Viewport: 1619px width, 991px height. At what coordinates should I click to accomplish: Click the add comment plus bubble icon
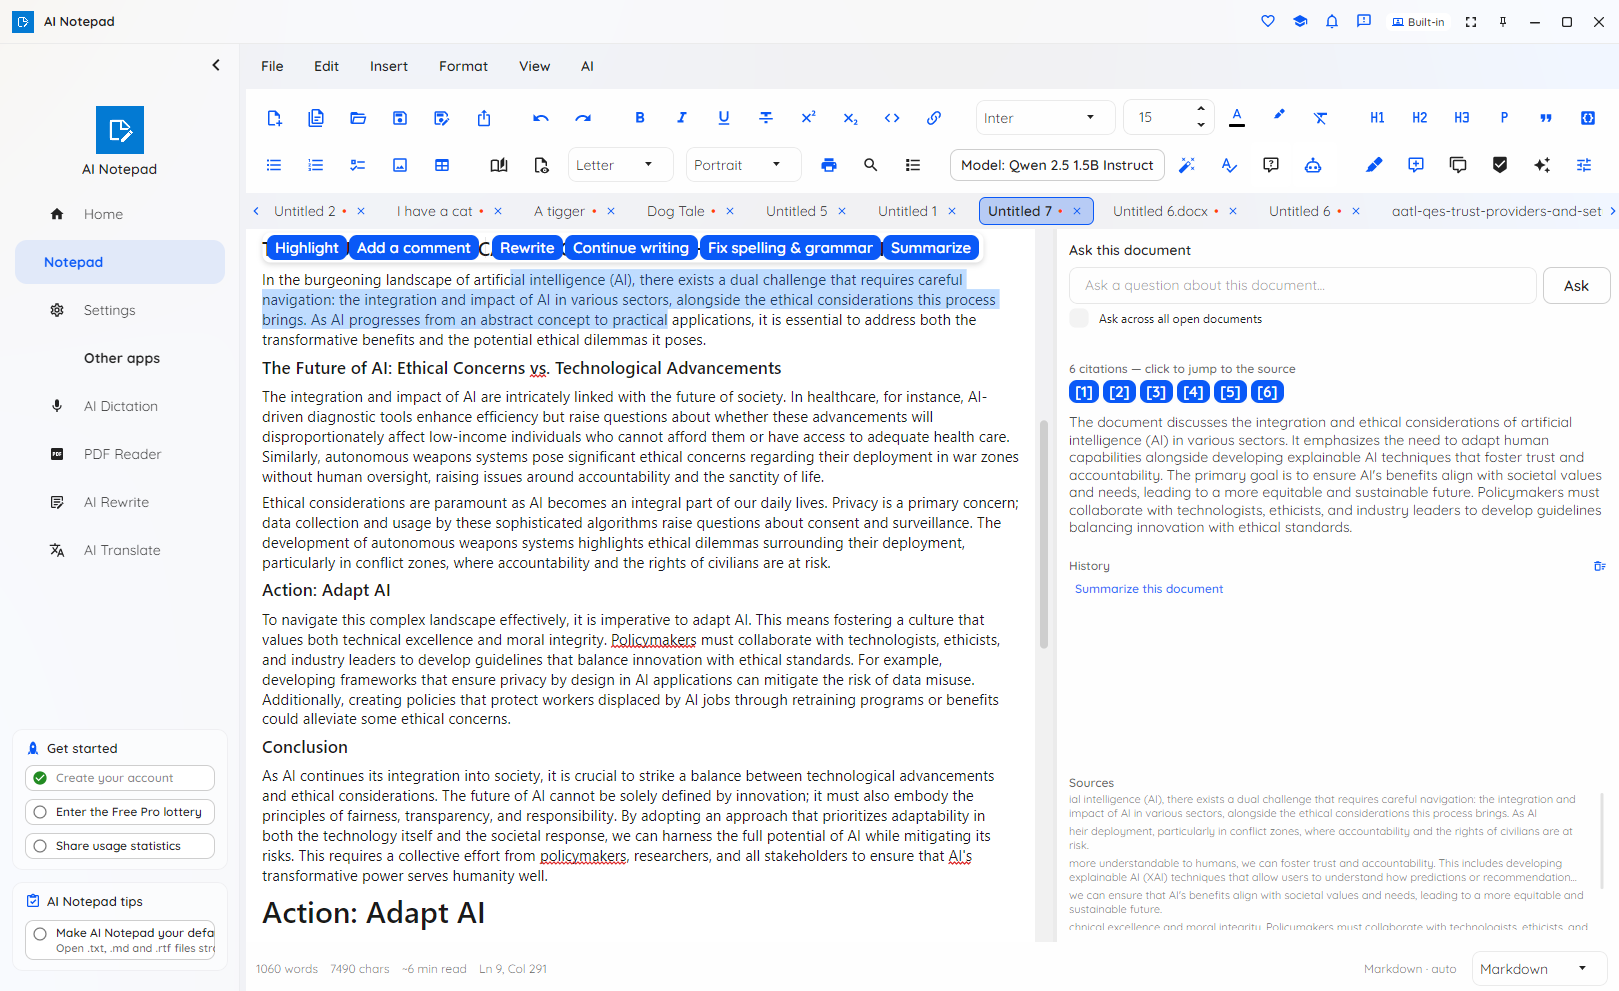[x=1416, y=165]
